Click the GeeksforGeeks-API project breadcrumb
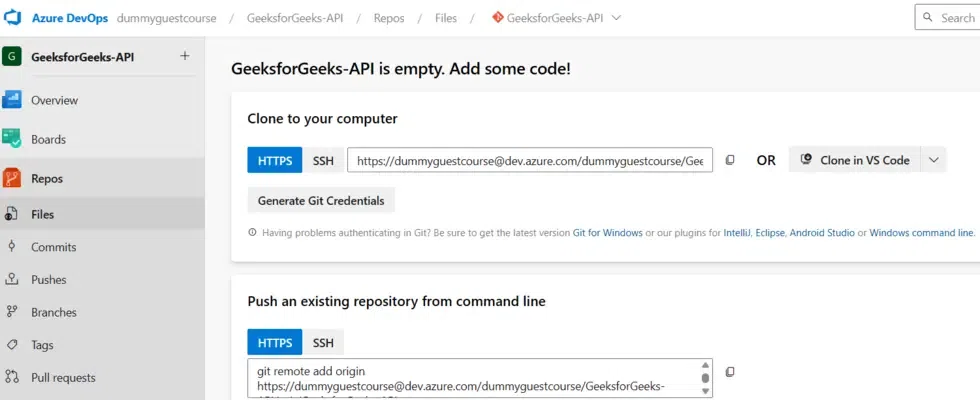This screenshot has height=400, width=980. [295, 18]
